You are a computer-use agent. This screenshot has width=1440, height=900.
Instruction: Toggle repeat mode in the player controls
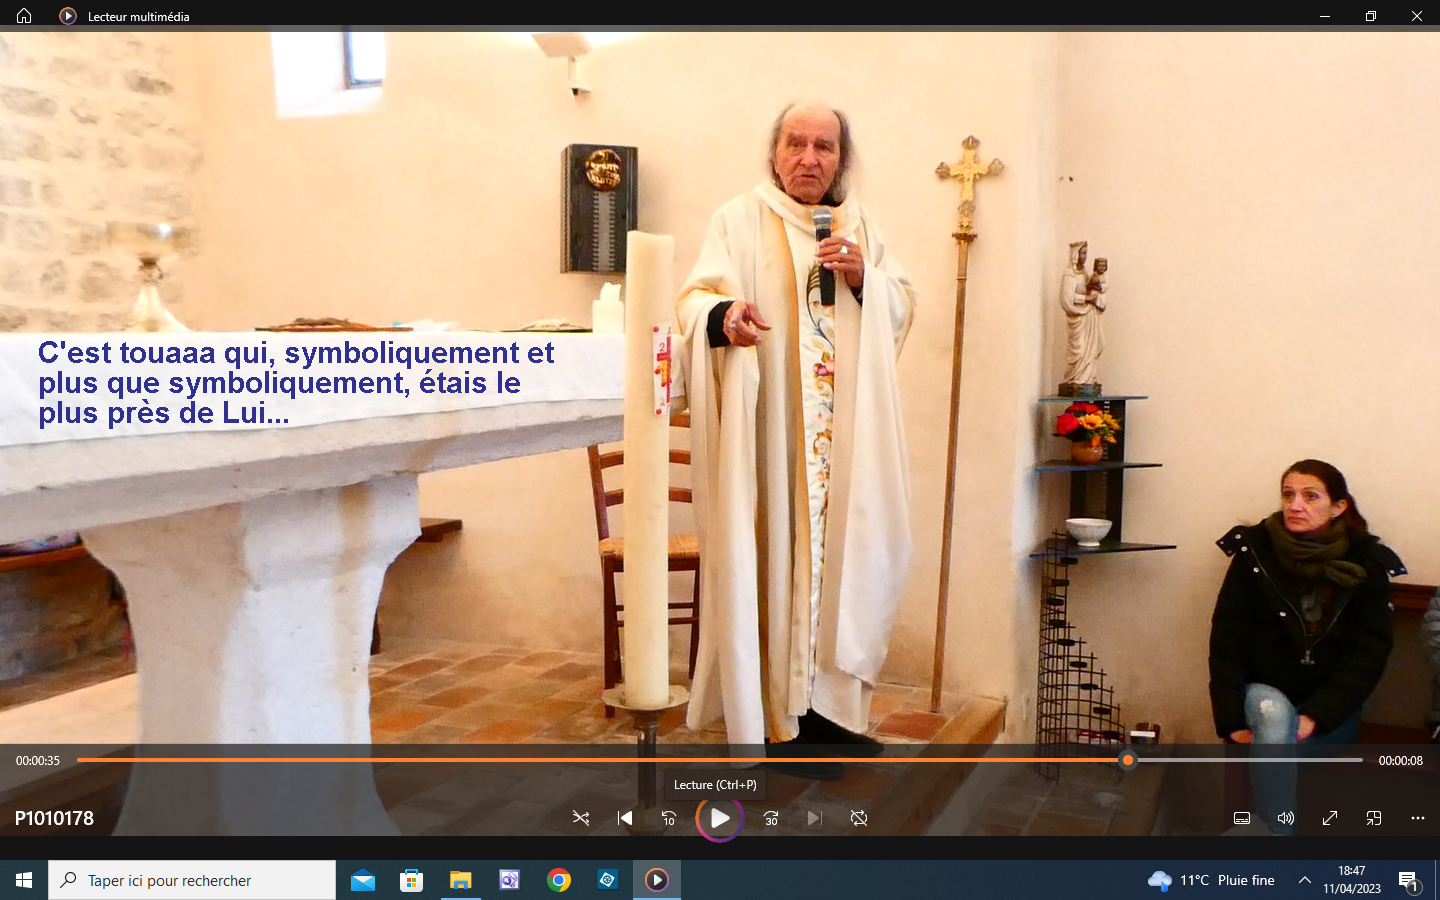[859, 818]
